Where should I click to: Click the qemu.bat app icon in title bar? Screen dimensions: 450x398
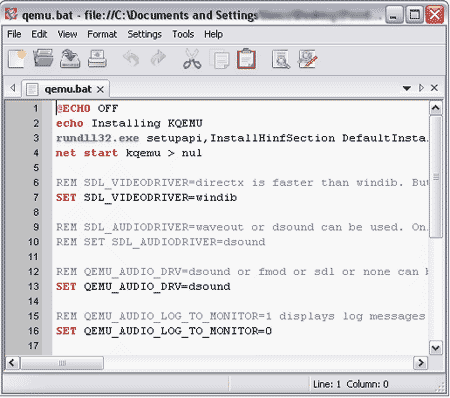point(11,14)
